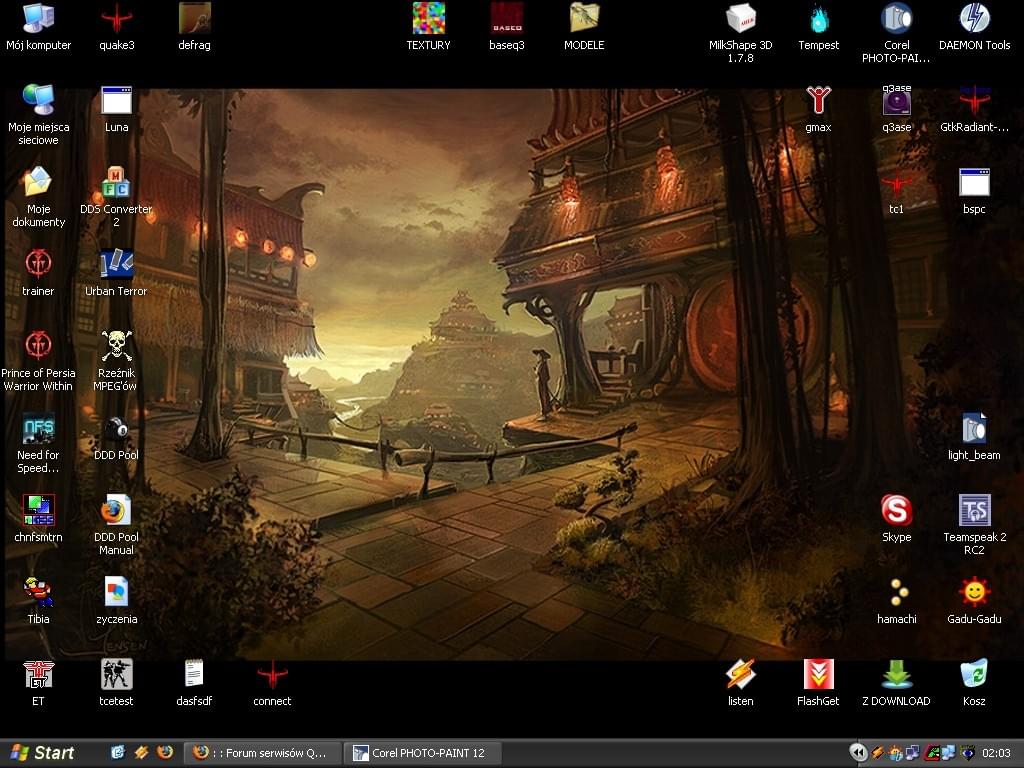Open Teamspeak 2 RC2 shortcut
The image size is (1024, 768).
pos(974,511)
